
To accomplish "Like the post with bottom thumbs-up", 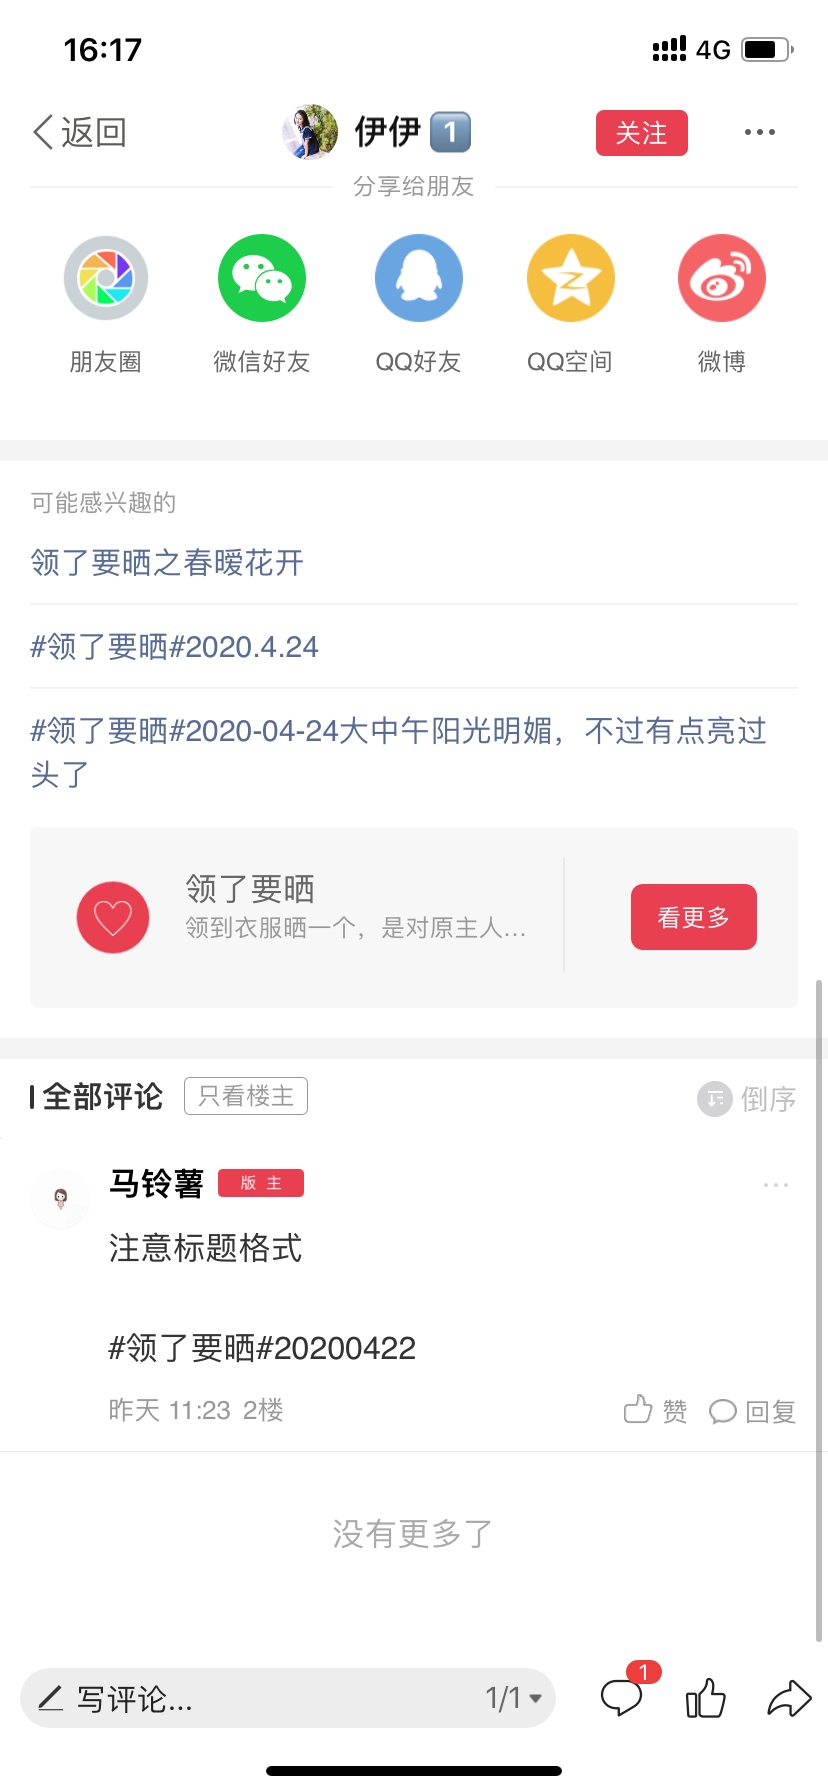I will [x=706, y=1697].
